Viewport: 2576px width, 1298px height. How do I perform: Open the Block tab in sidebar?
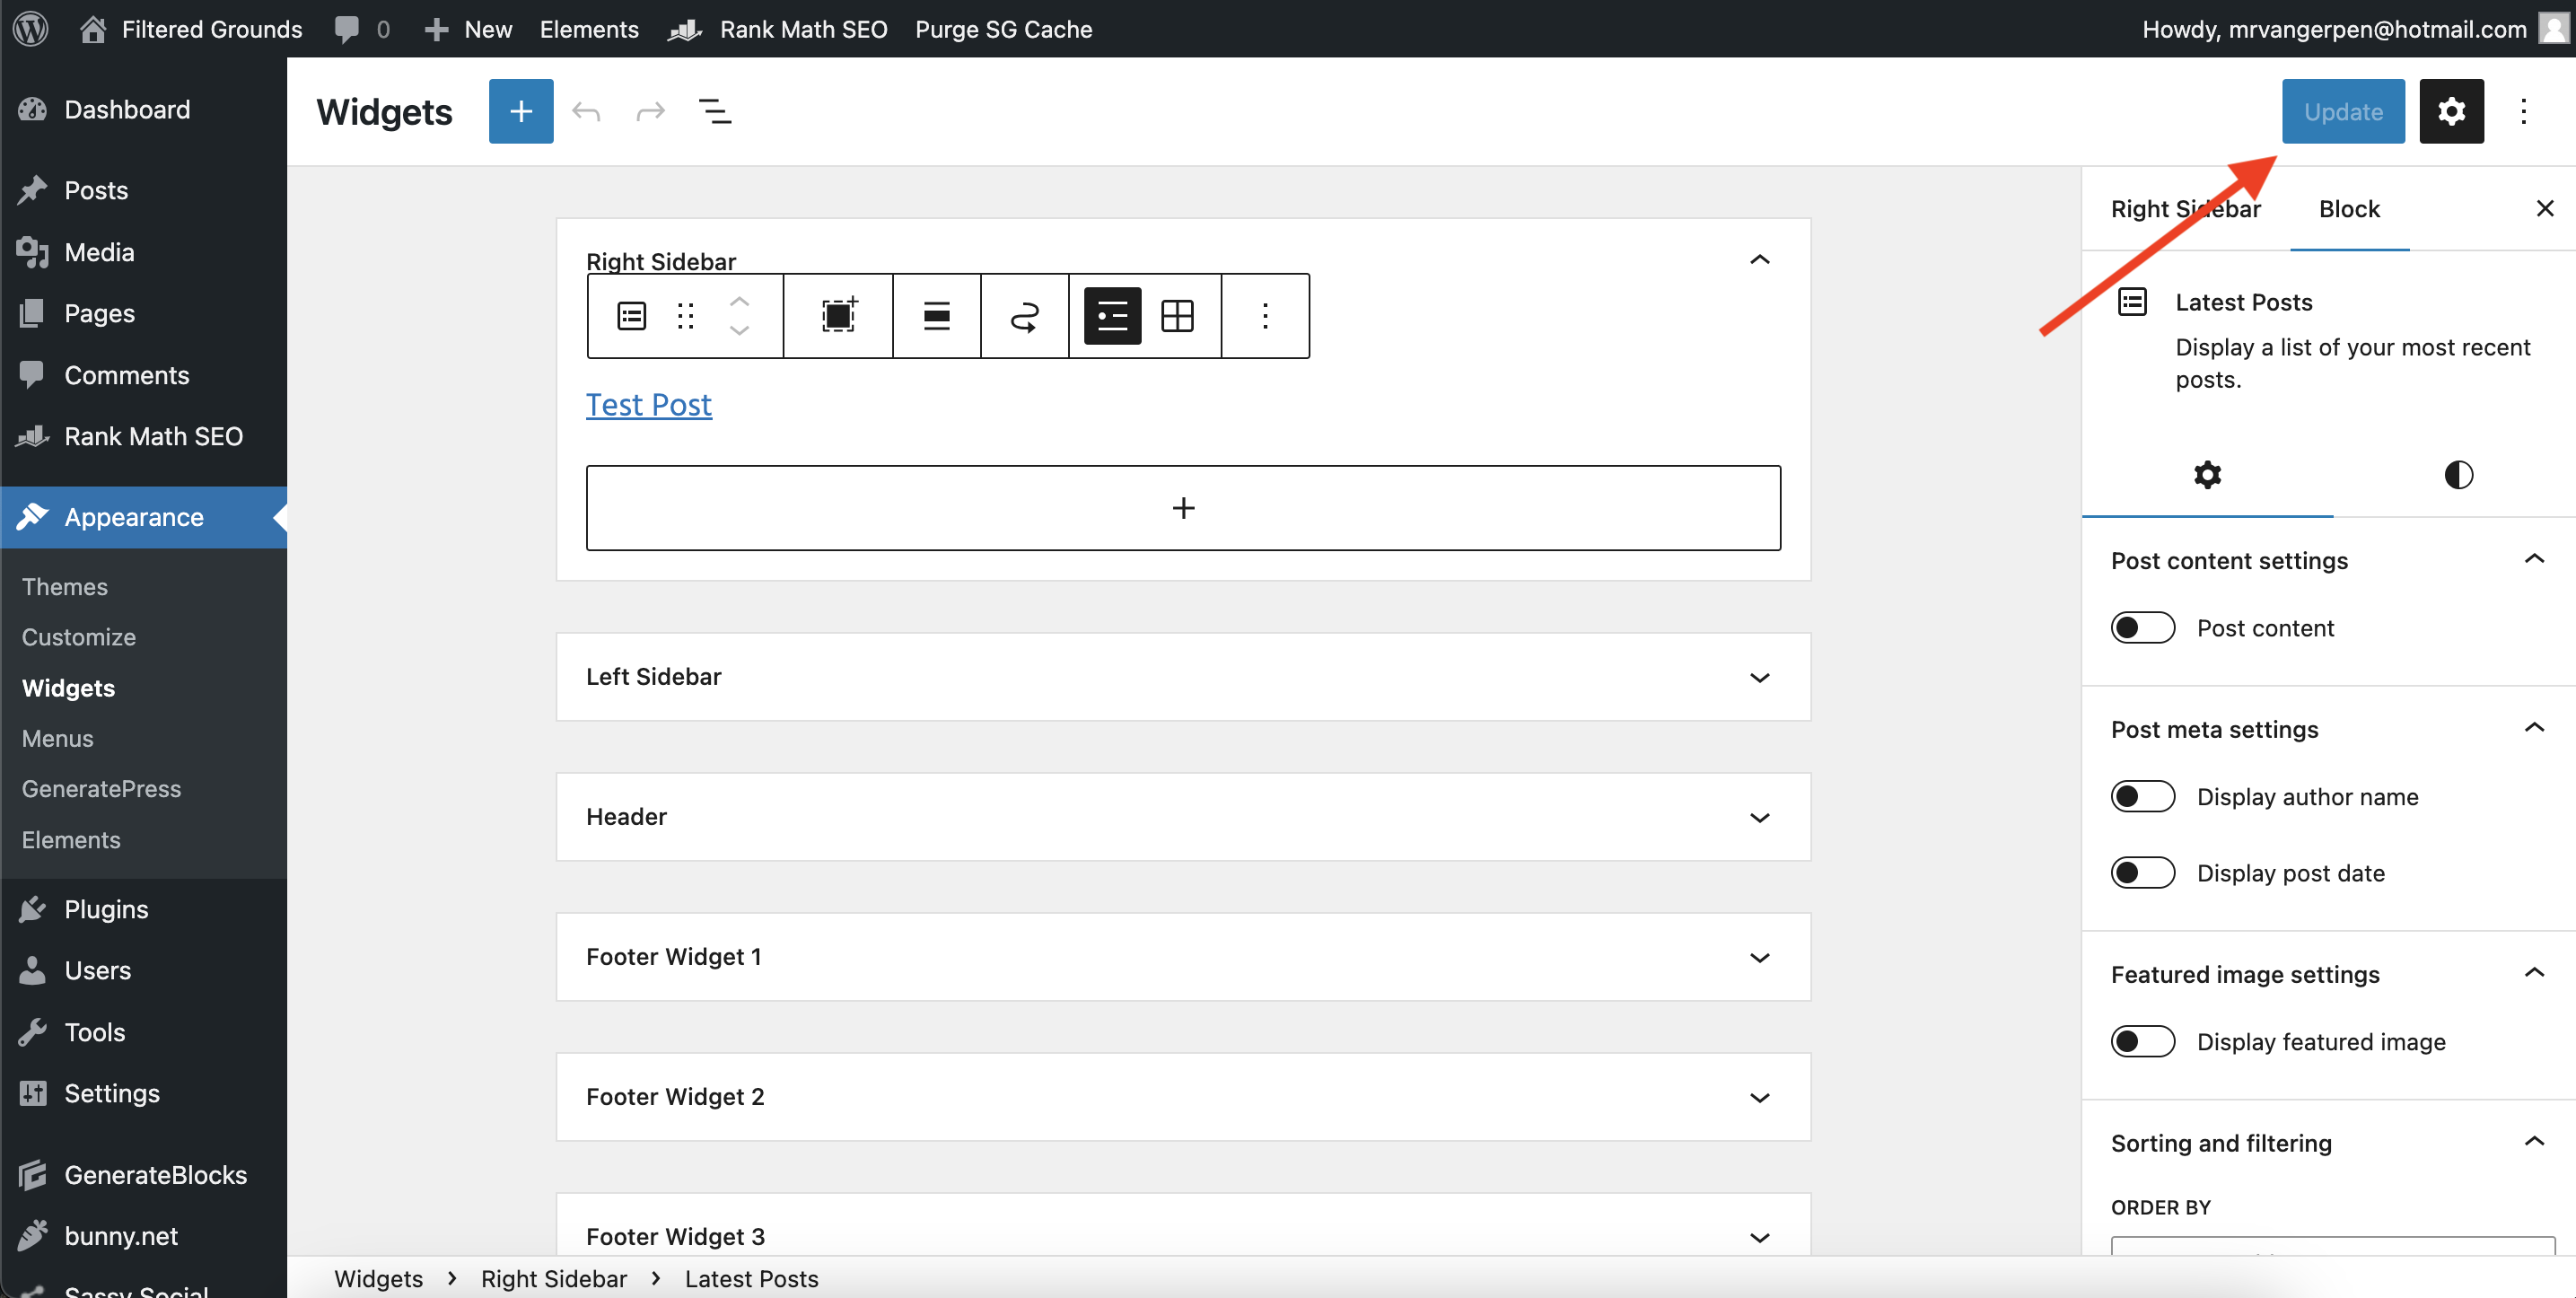pos(2348,209)
